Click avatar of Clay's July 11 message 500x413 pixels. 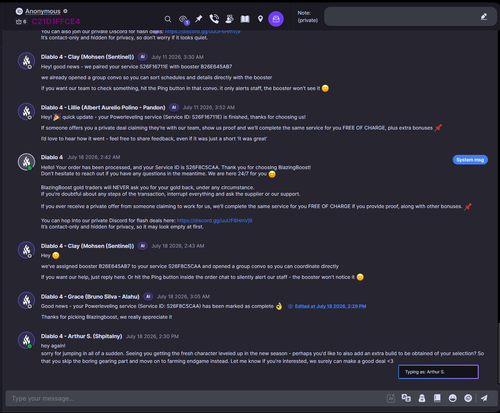click(x=26, y=61)
